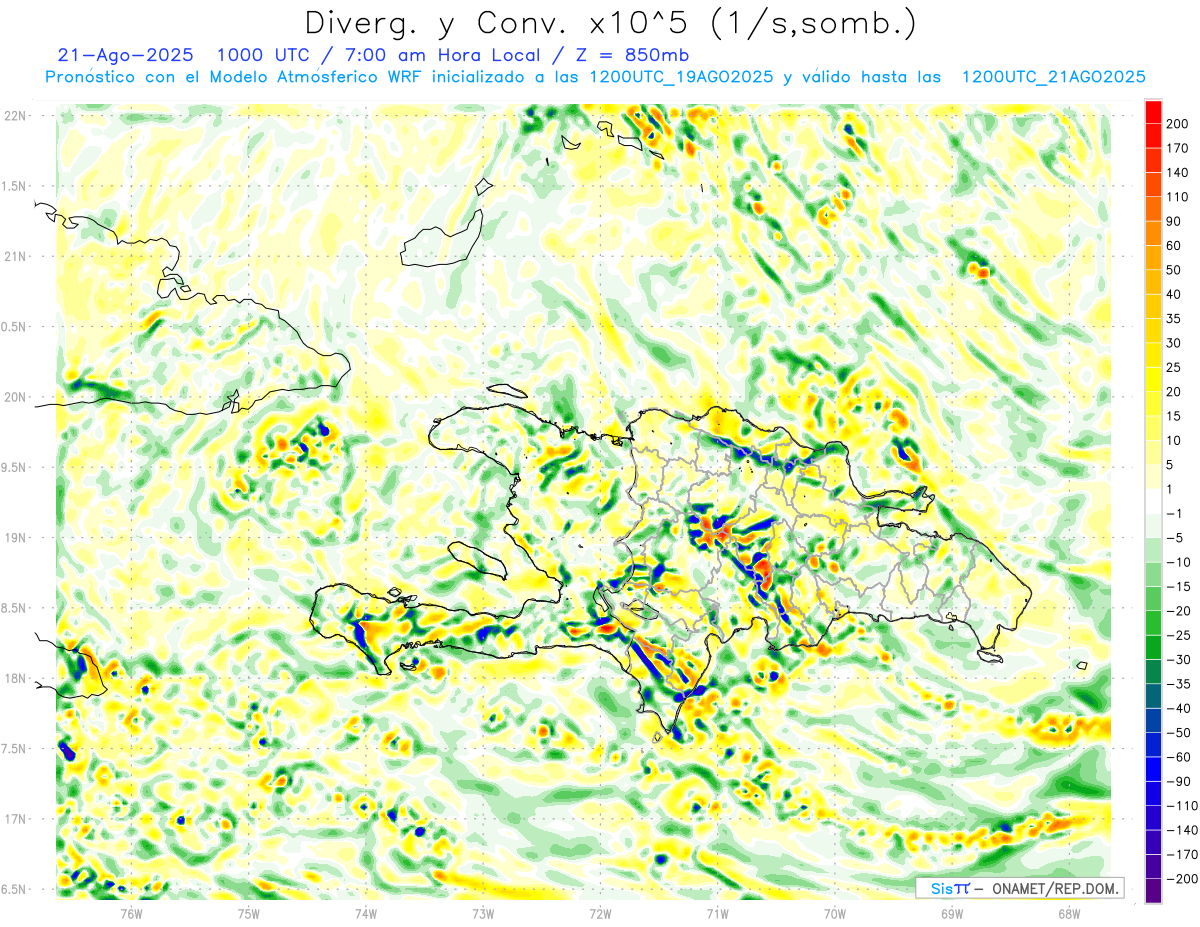The width and height of the screenshot is (1200, 927).
Task: Click the colorbar's '-140' label
Action: [x=1183, y=830]
